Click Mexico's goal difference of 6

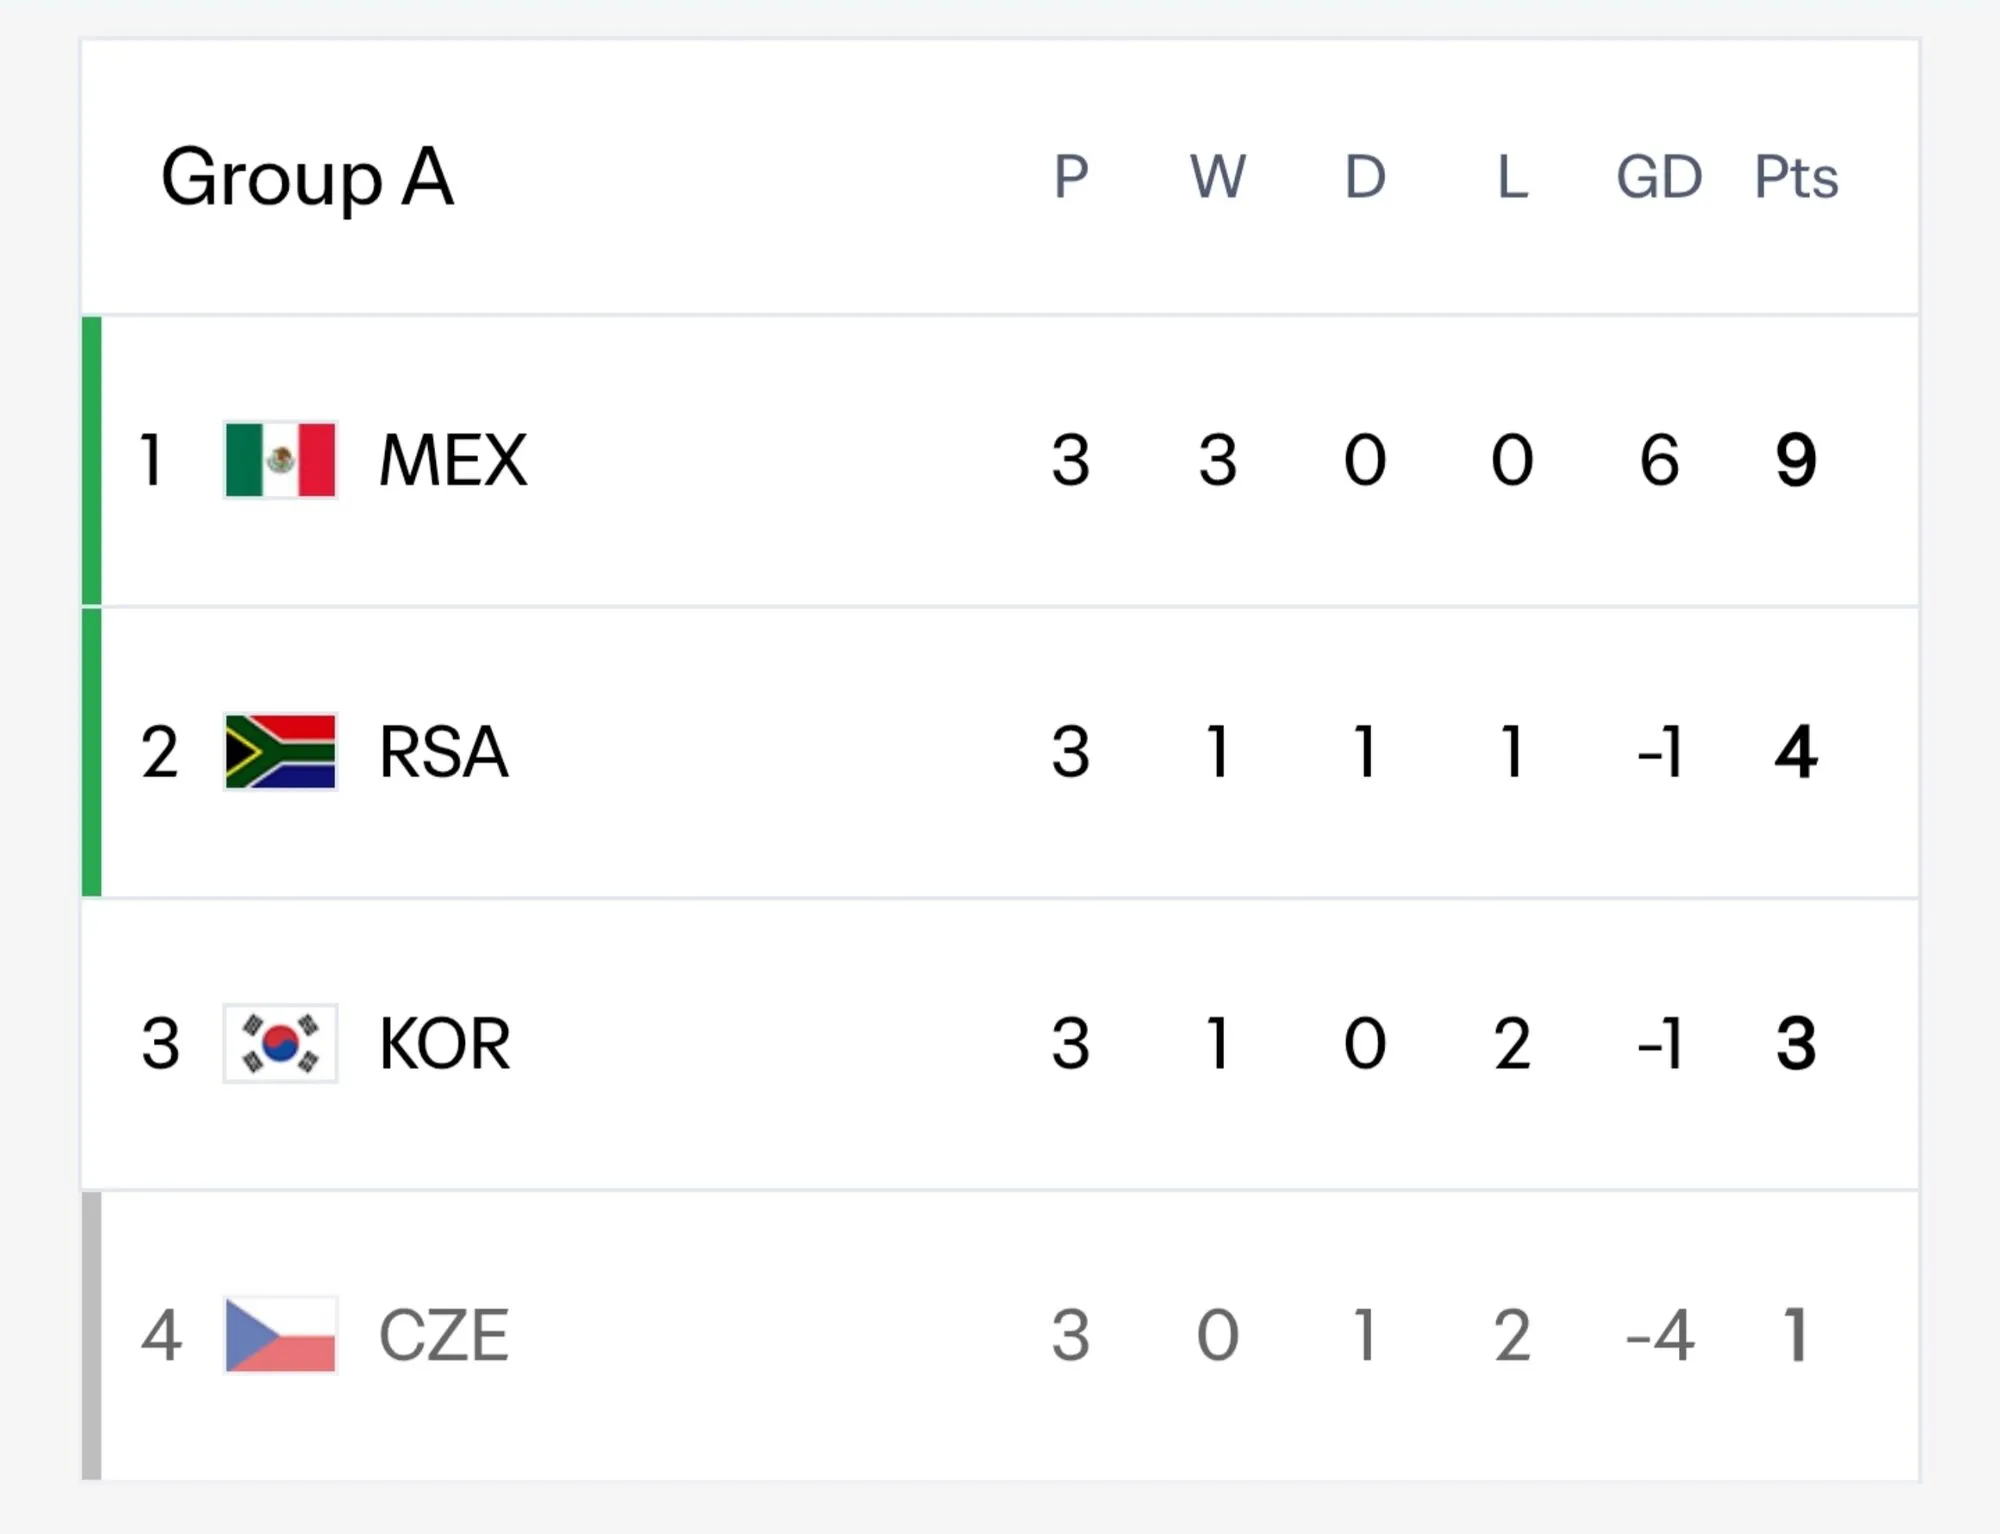(x=1659, y=460)
